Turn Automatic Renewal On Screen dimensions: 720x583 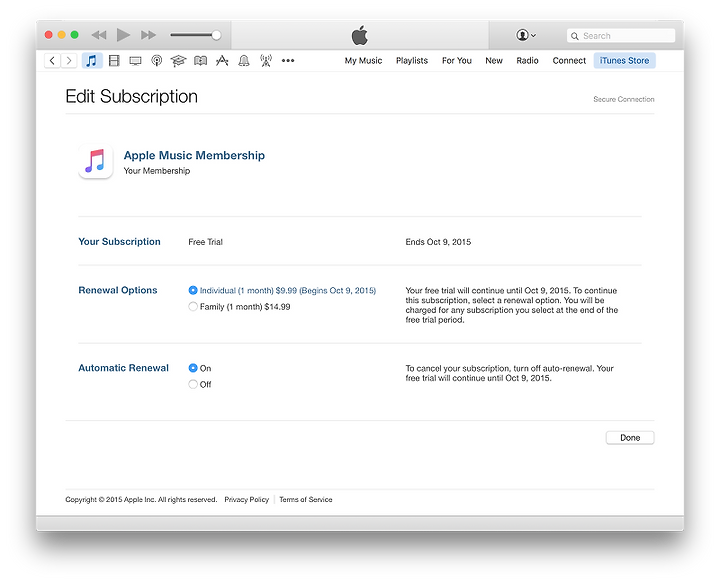[193, 368]
